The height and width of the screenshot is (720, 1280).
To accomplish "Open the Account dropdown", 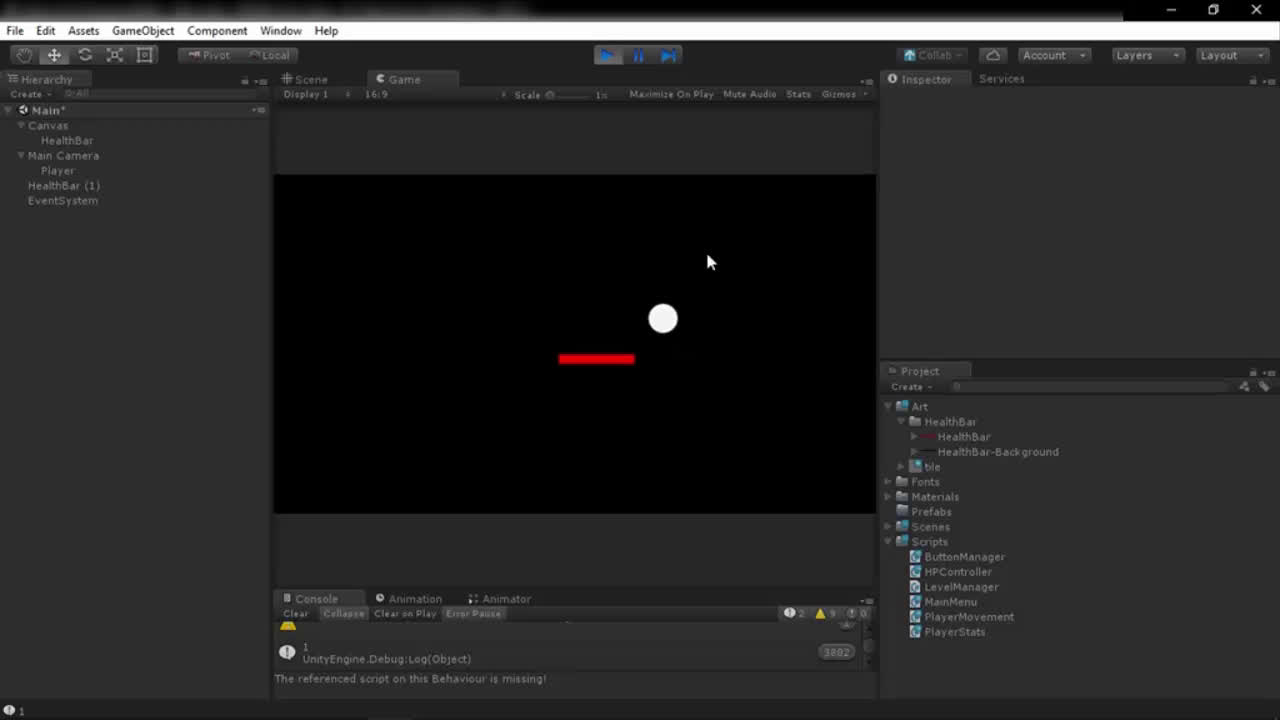I will pyautogui.click(x=1054, y=55).
